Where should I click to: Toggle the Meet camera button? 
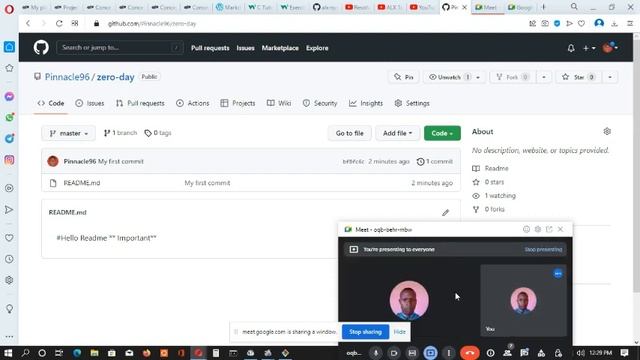(394, 353)
